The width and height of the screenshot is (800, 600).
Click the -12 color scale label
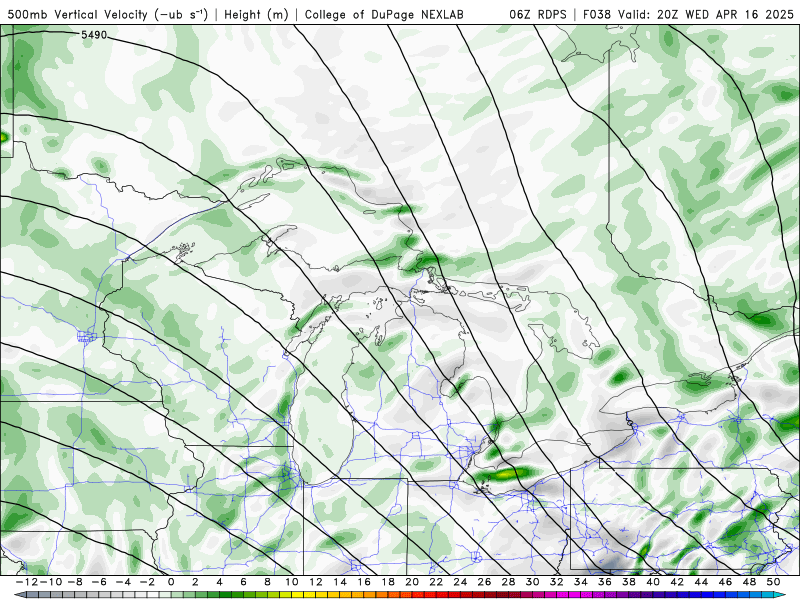point(26,582)
